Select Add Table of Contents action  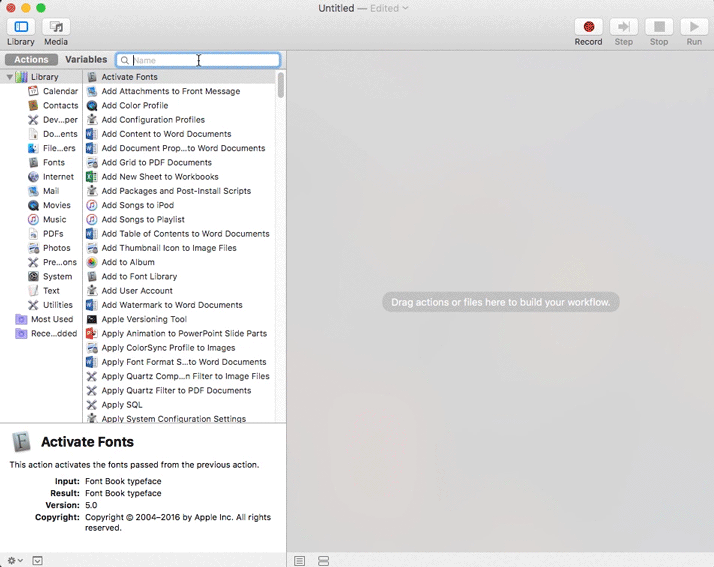pyautogui.click(x=180, y=234)
